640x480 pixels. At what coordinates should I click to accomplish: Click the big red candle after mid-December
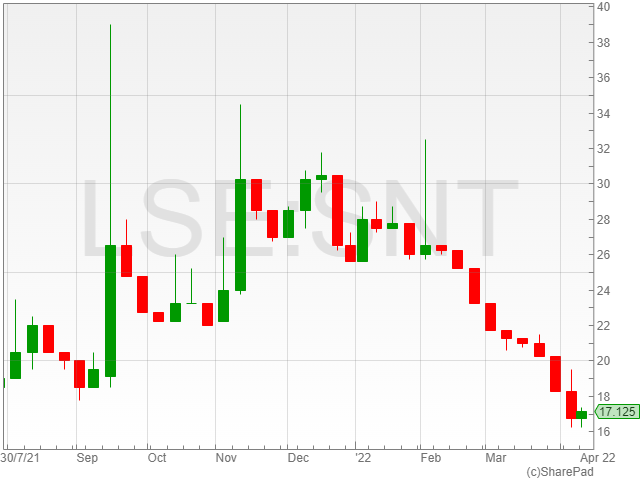(x=338, y=210)
